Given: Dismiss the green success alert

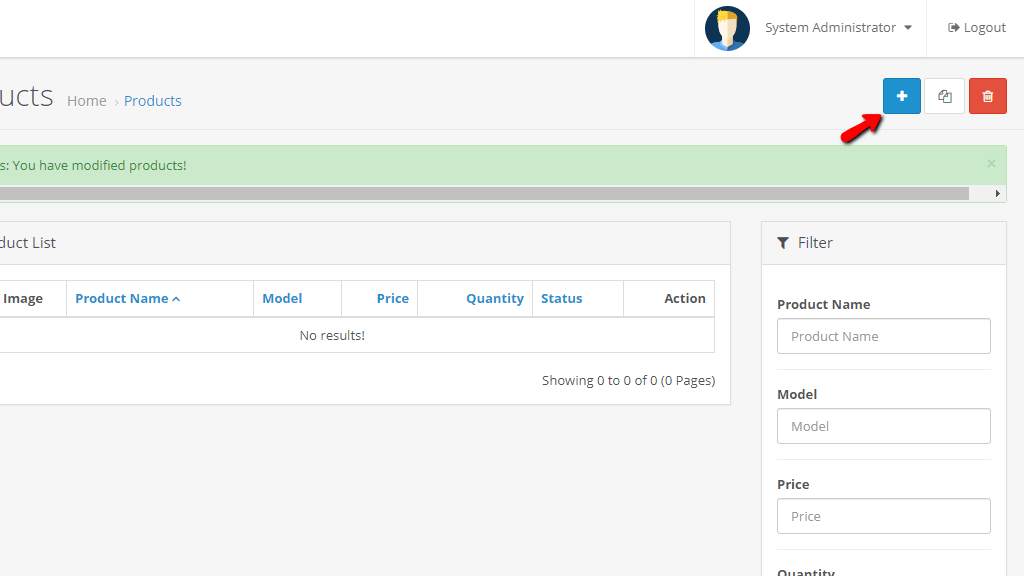Looking at the screenshot, I should point(991,164).
